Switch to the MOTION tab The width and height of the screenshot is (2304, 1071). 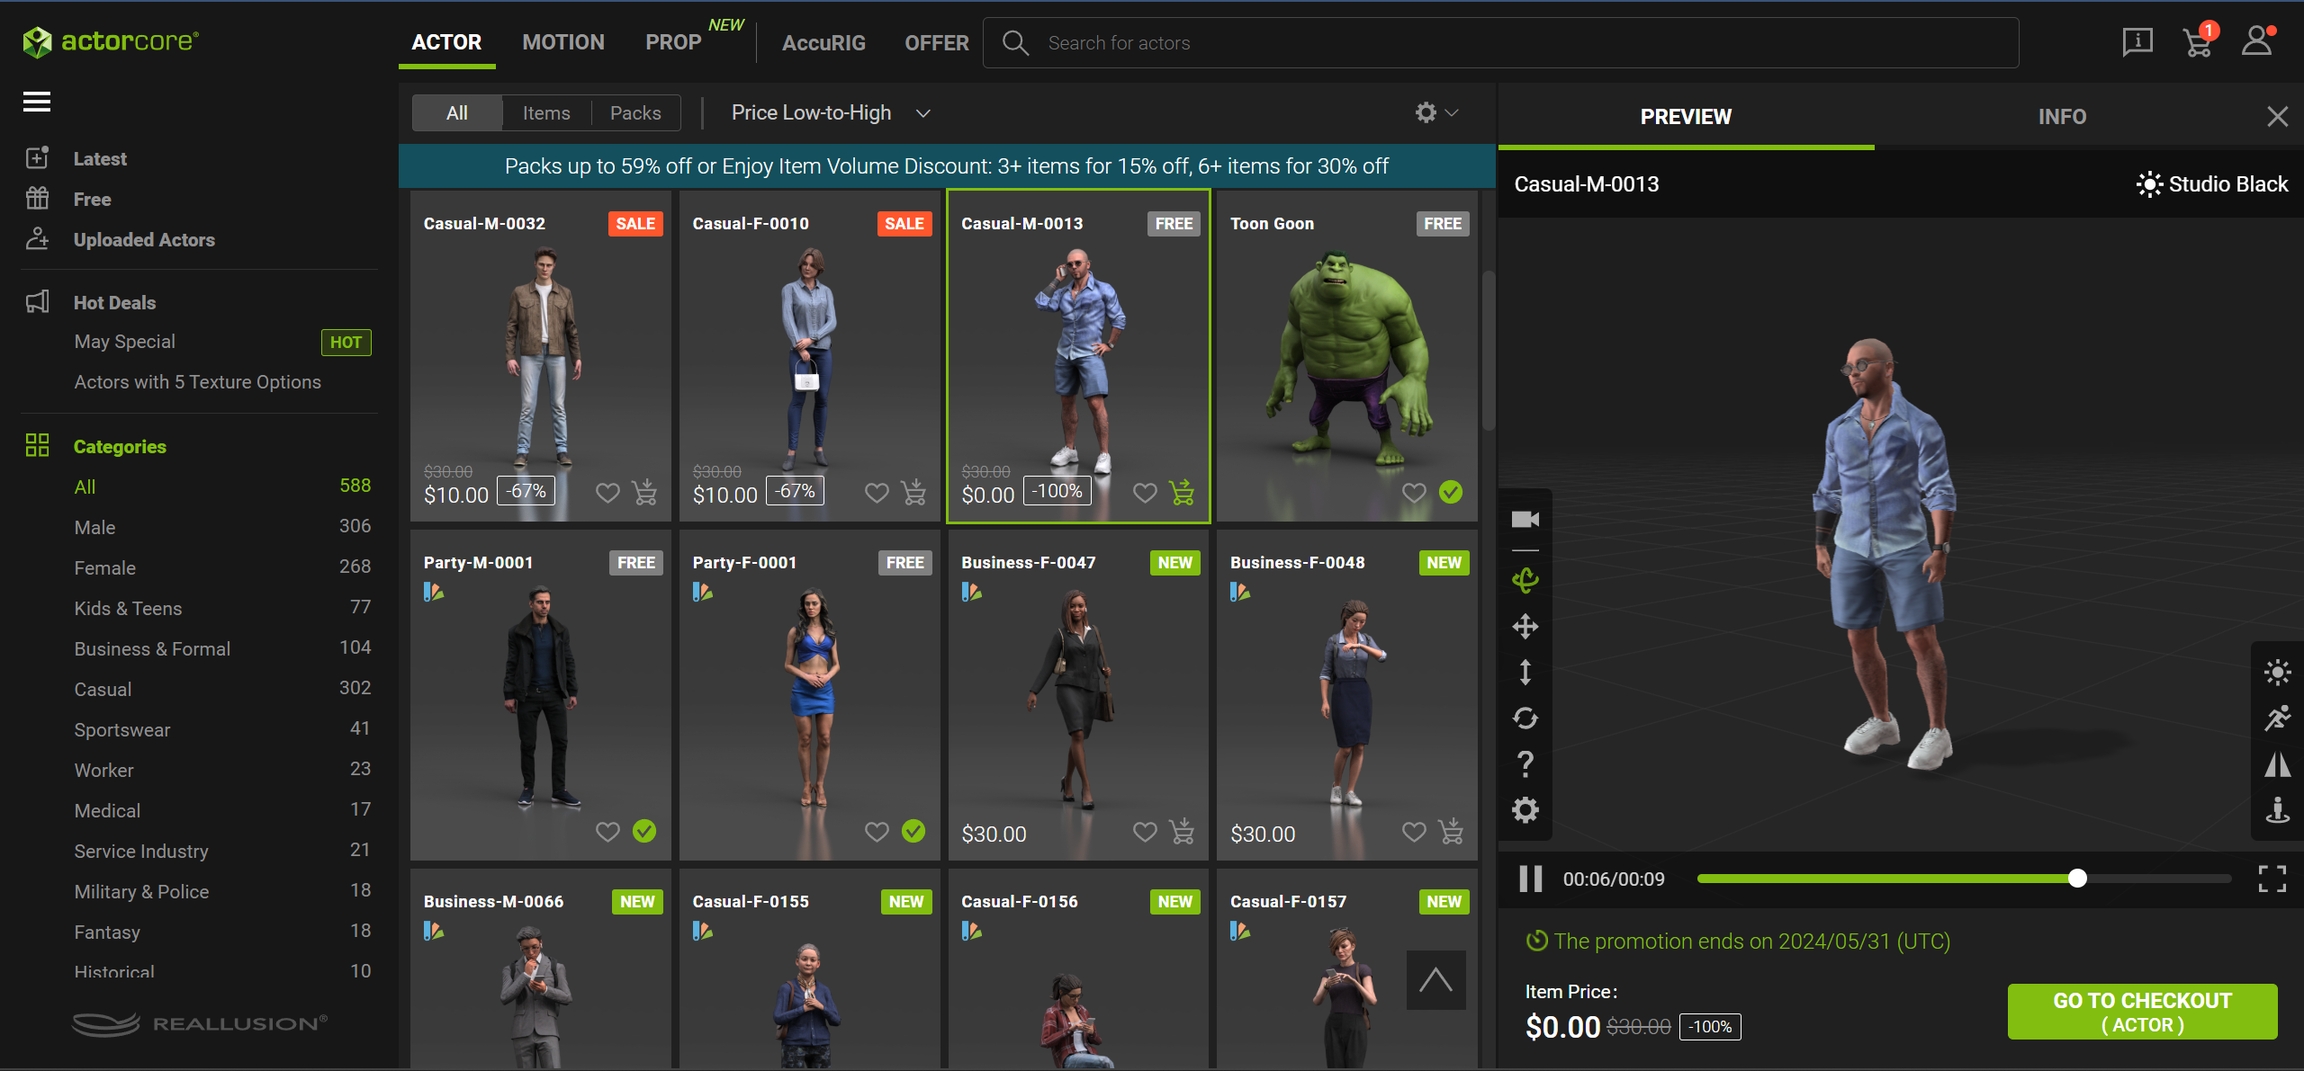563,42
